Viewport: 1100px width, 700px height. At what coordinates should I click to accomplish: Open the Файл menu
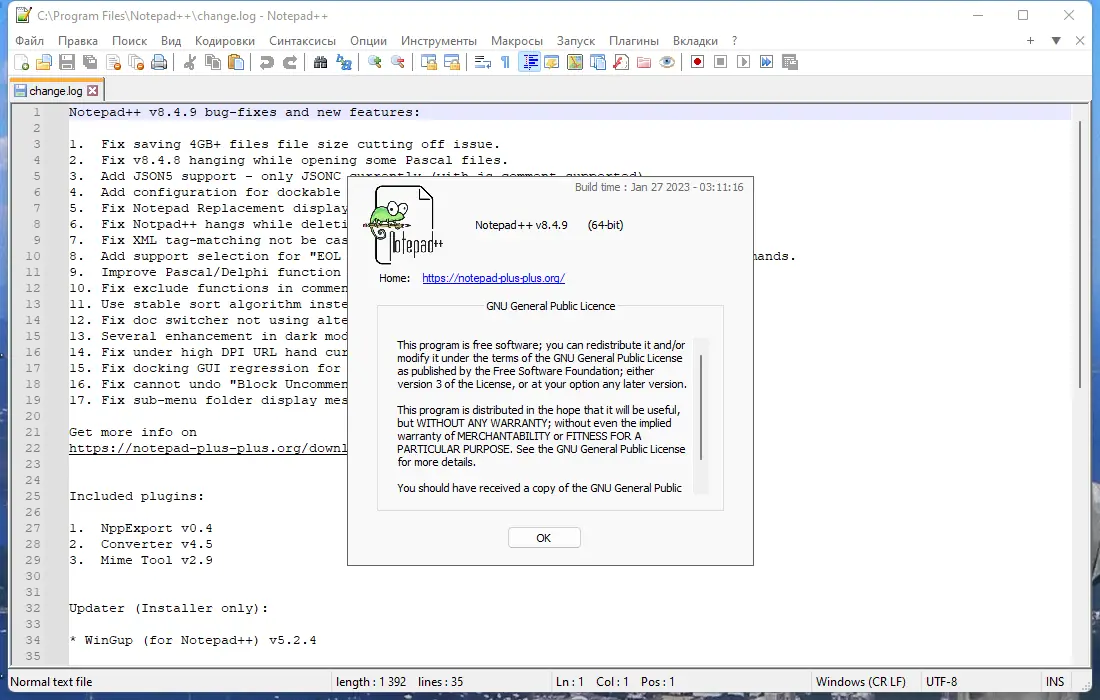[x=29, y=41]
